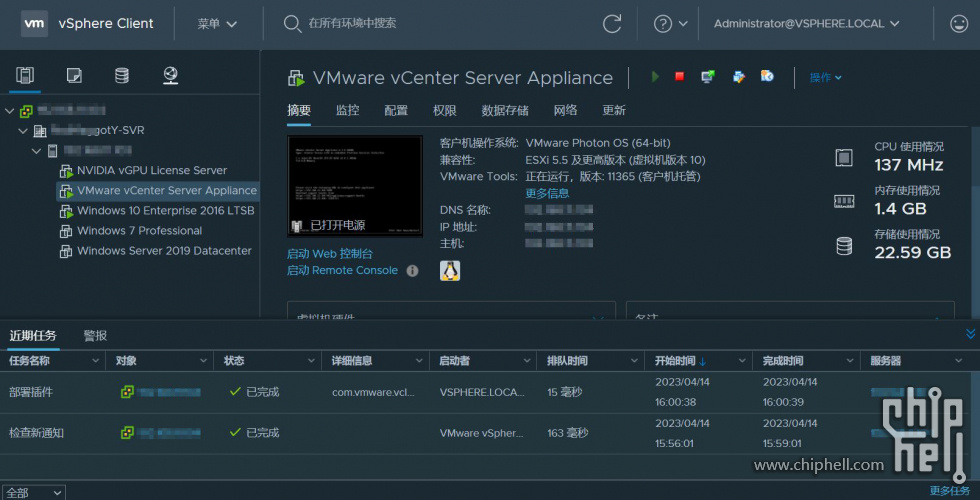Click the 检查新通知 task name
Screen dimensions: 980x500
click(36, 432)
